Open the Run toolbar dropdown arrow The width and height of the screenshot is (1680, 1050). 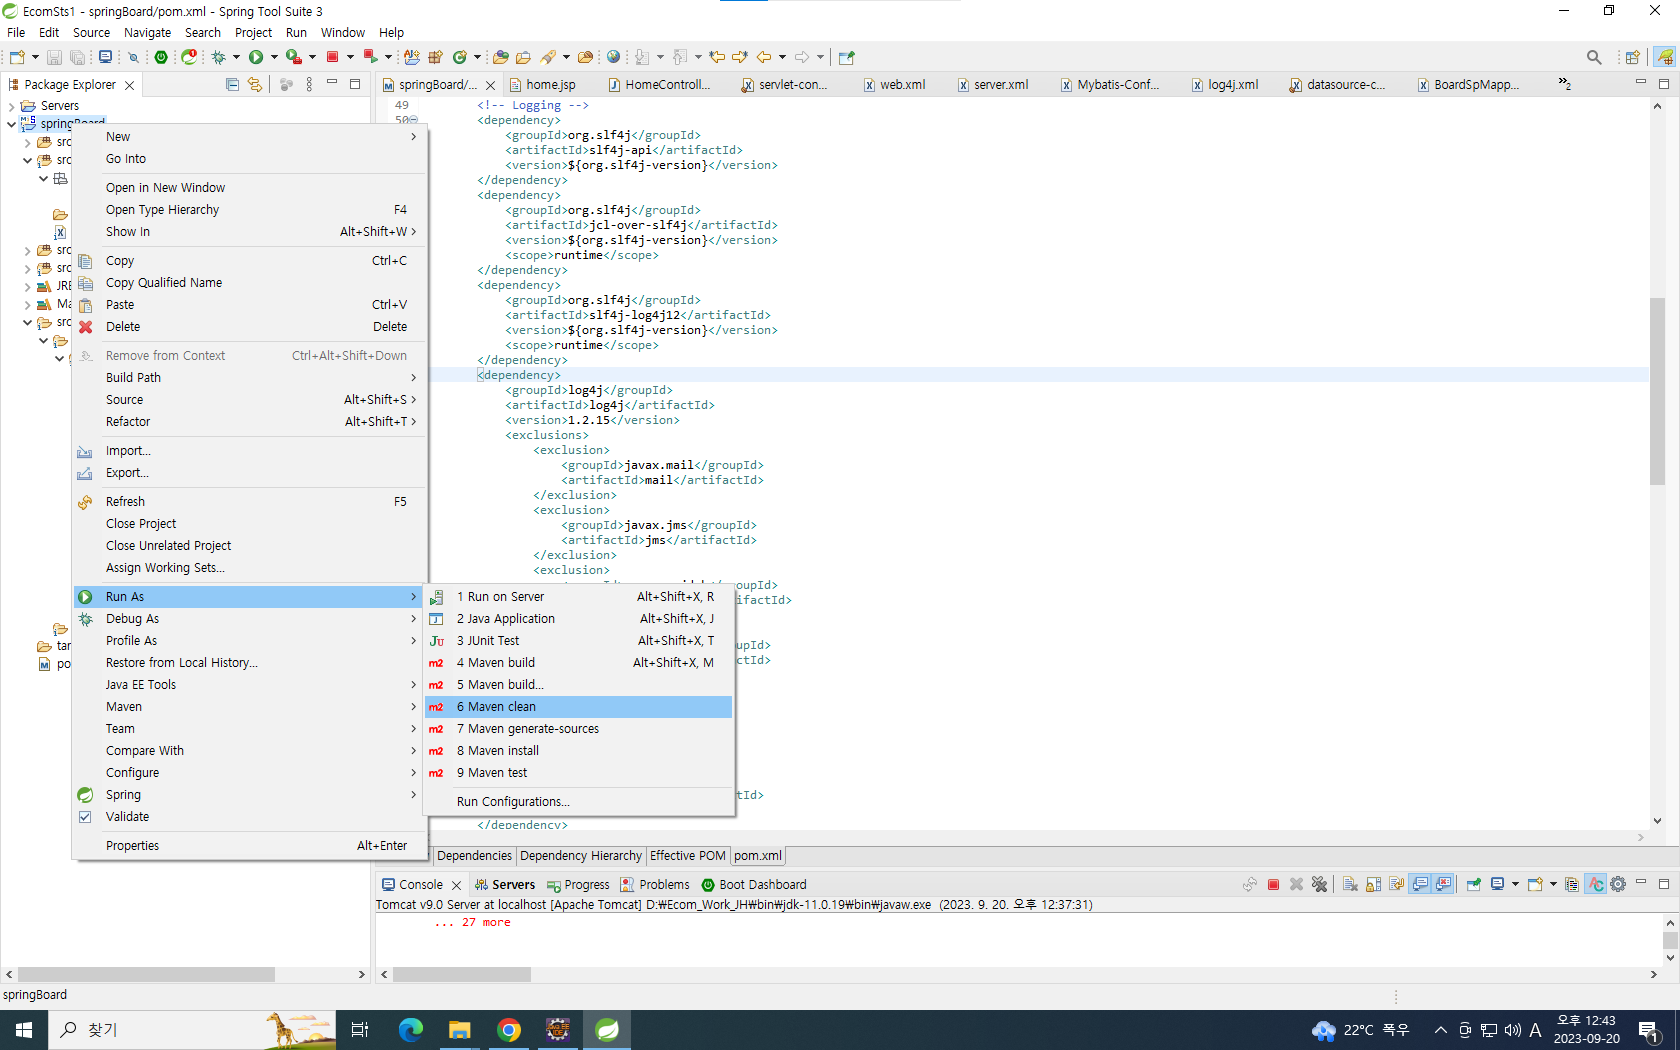274,57
